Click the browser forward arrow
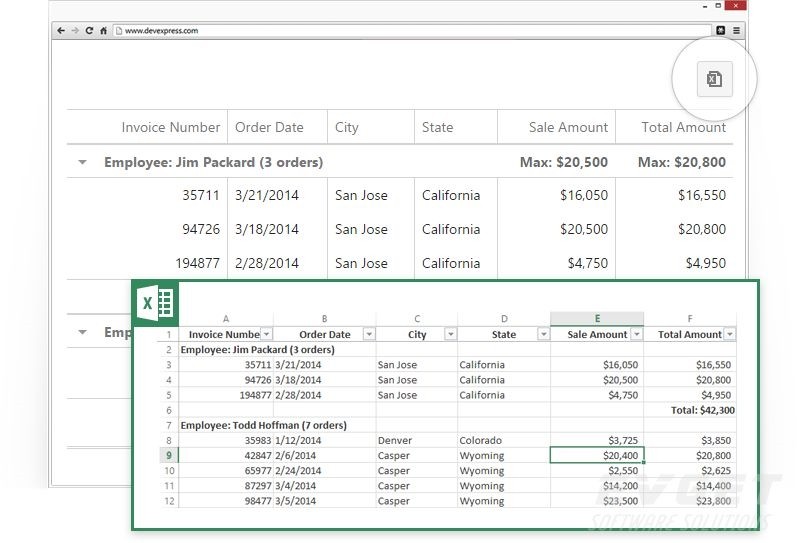Image resolution: width=797 pixels, height=543 pixels. (75, 31)
